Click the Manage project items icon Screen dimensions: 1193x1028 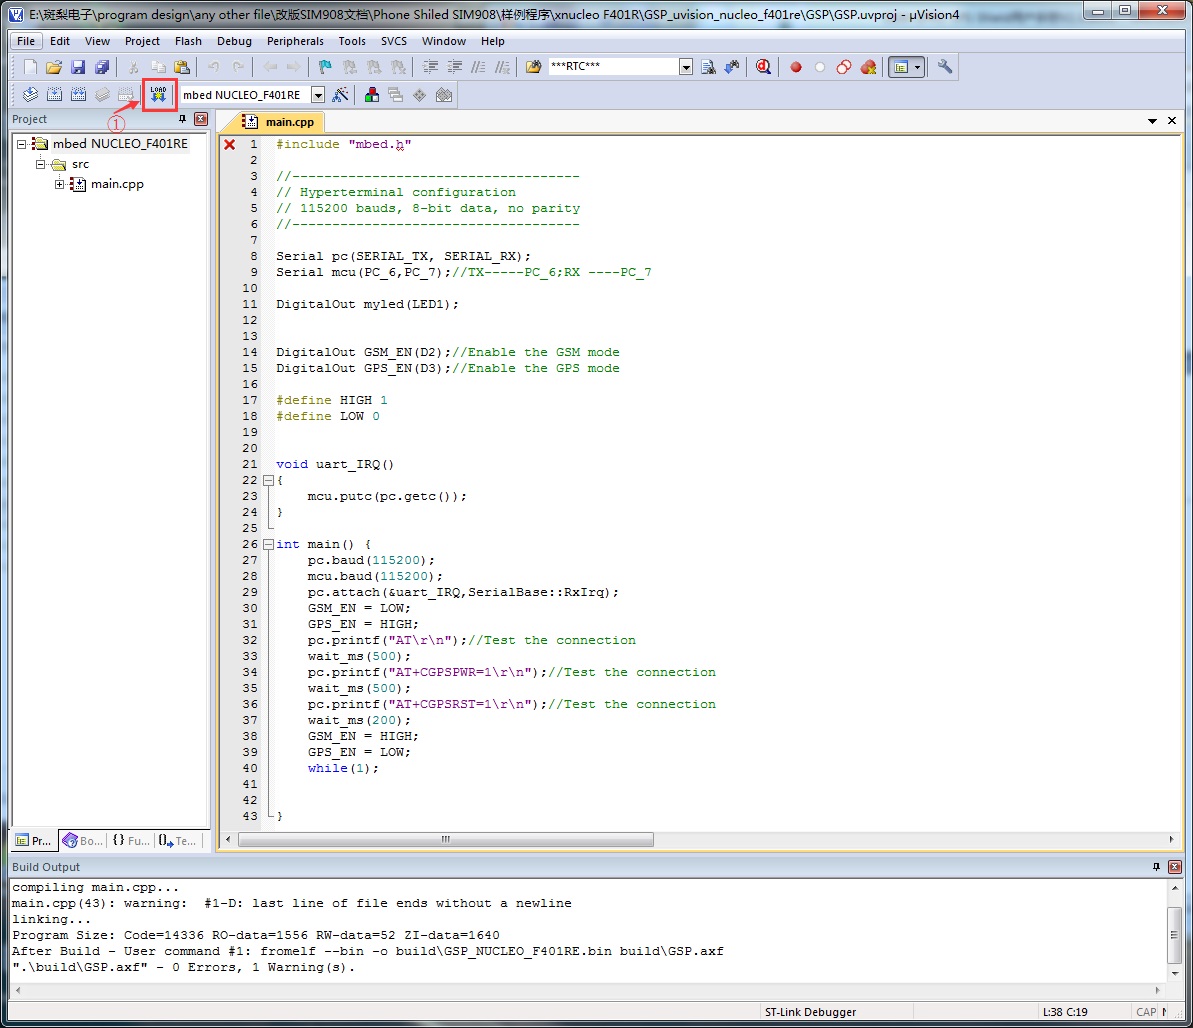point(371,94)
